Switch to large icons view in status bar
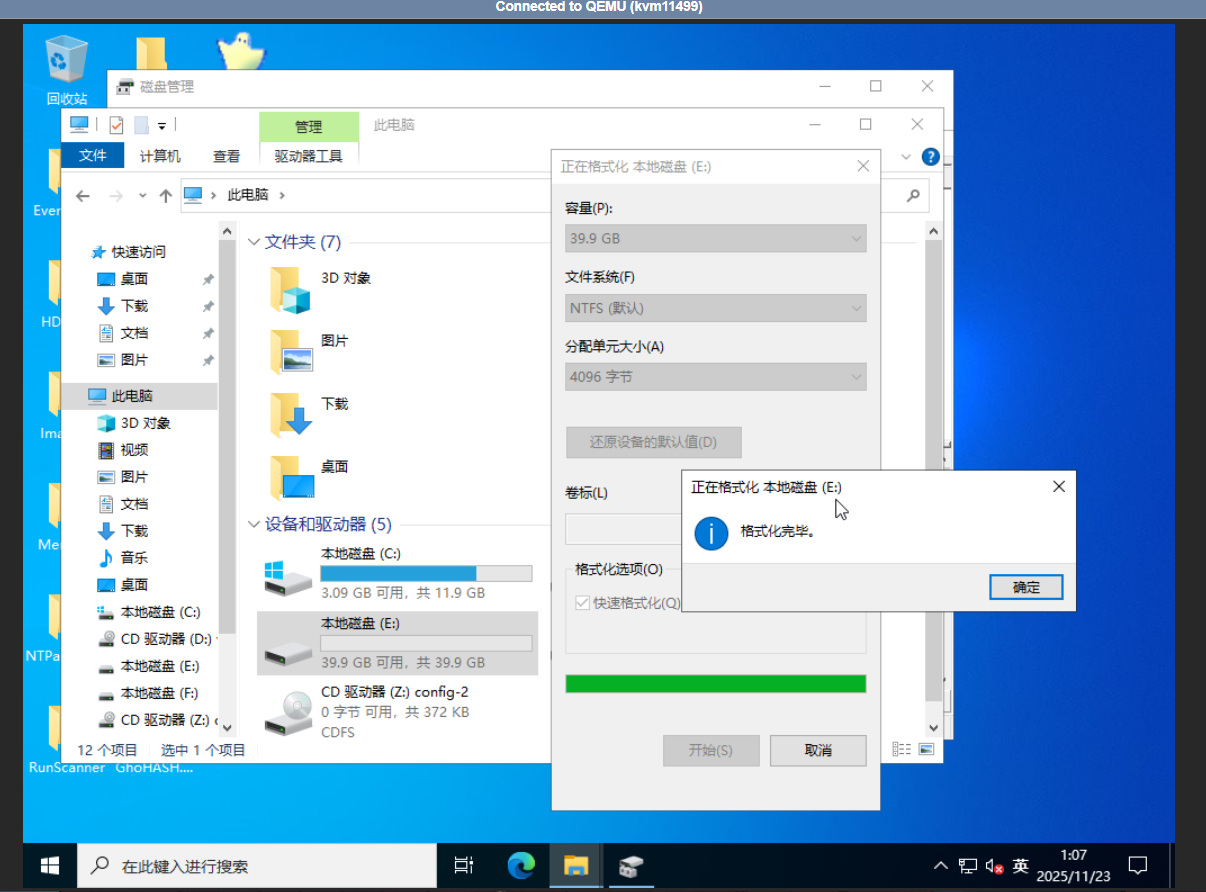Image resolution: width=1206 pixels, height=892 pixels. (926, 749)
